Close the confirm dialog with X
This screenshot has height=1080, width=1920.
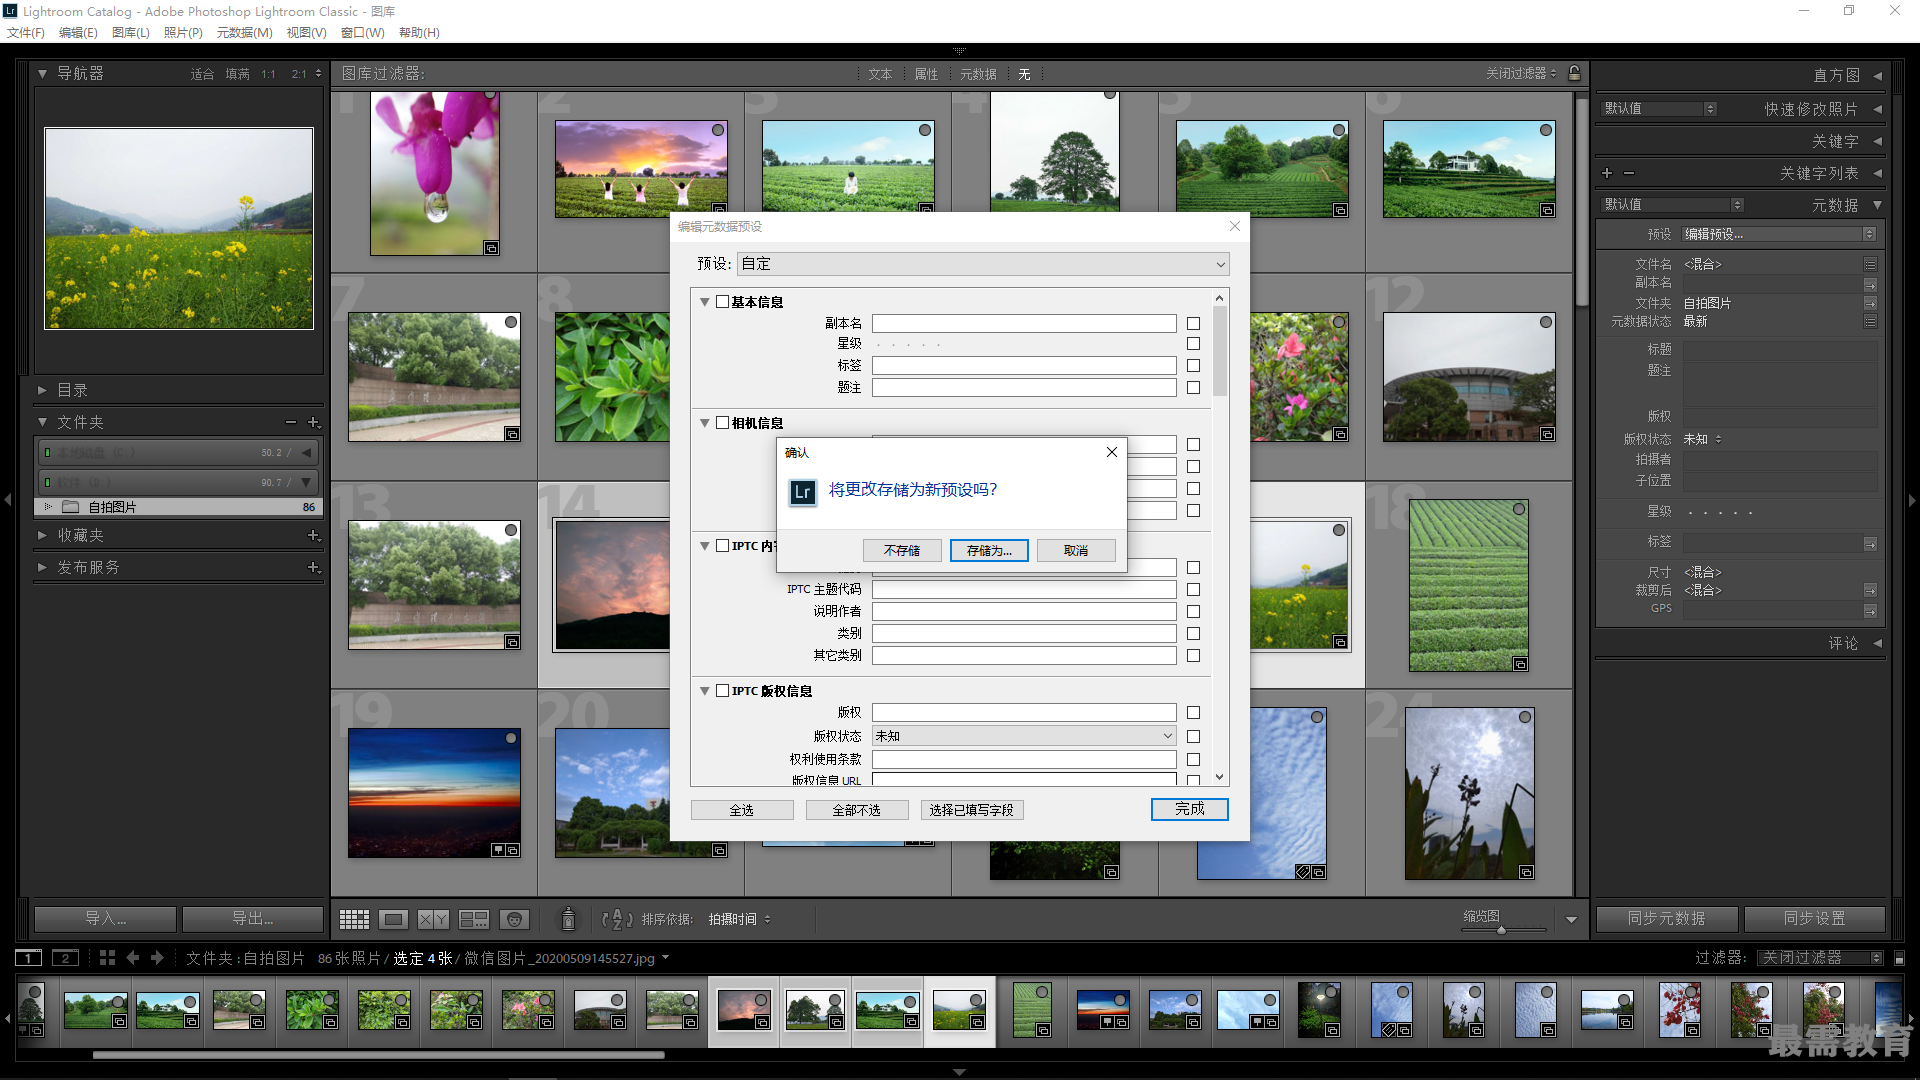point(1111,452)
